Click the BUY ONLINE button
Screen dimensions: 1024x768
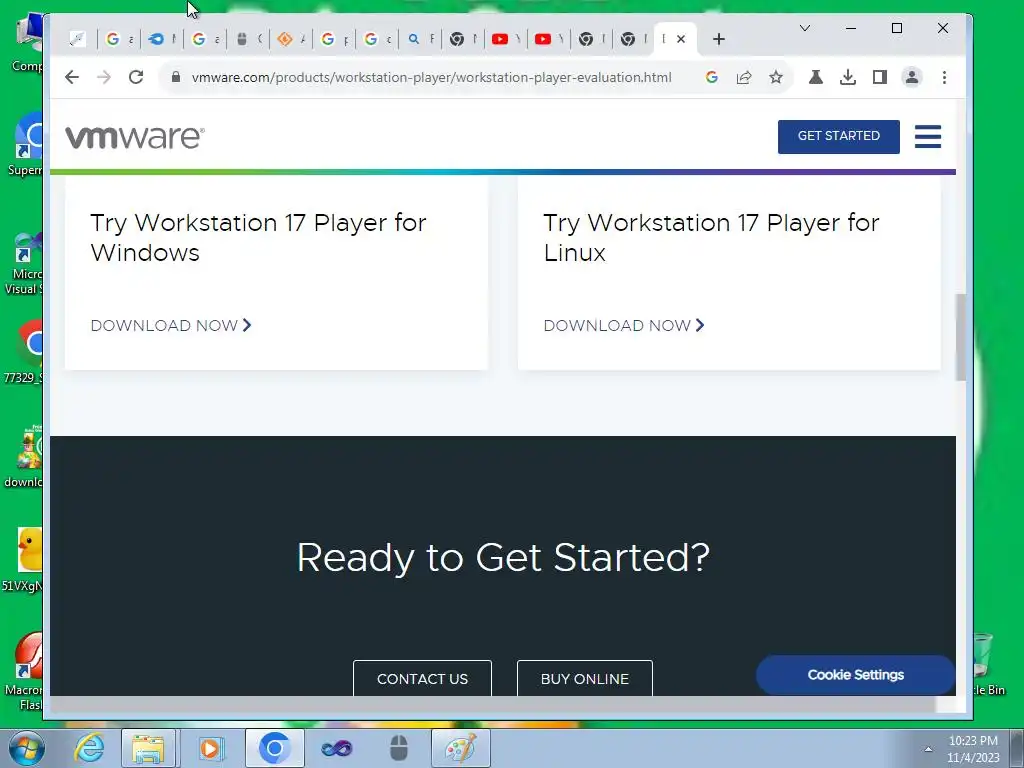tap(584, 678)
